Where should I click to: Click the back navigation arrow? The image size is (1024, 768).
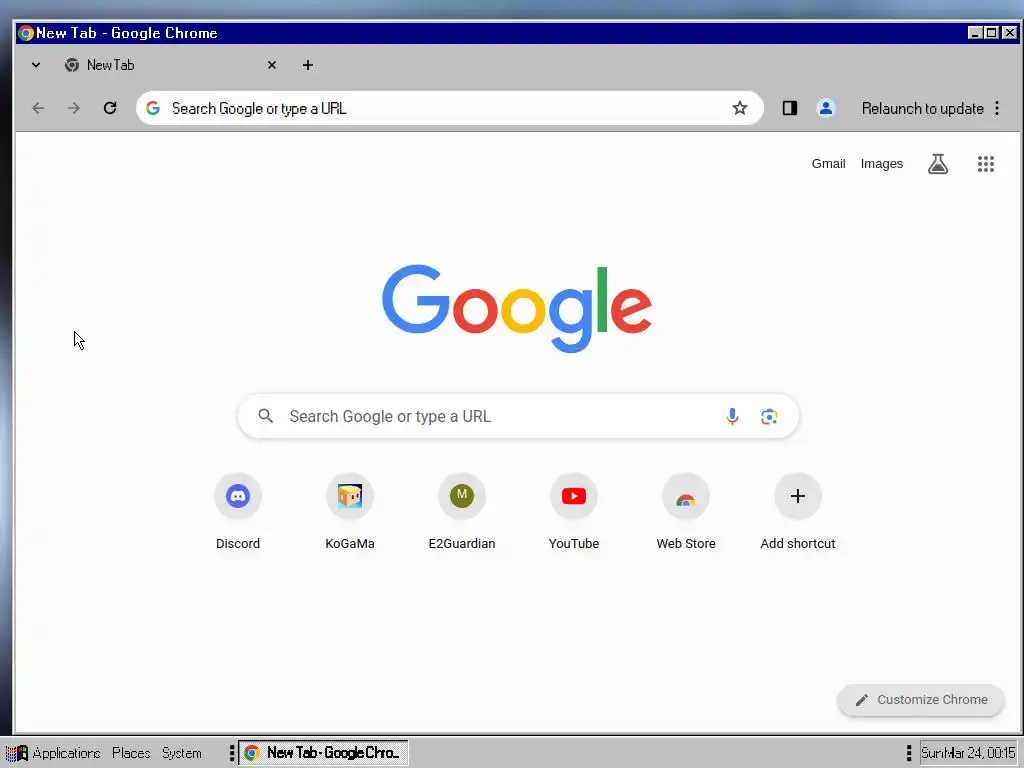(x=39, y=108)
